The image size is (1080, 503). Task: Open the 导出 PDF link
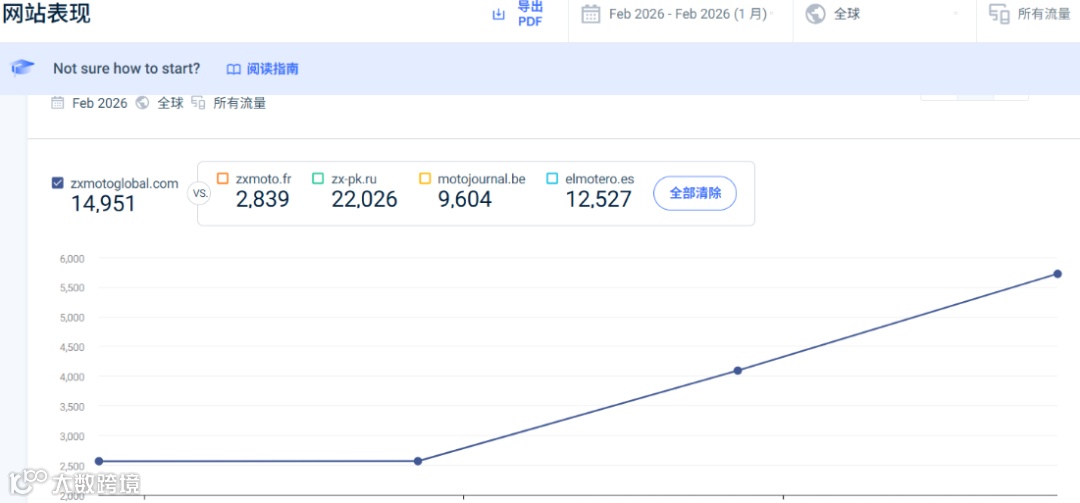pos(530,14)
